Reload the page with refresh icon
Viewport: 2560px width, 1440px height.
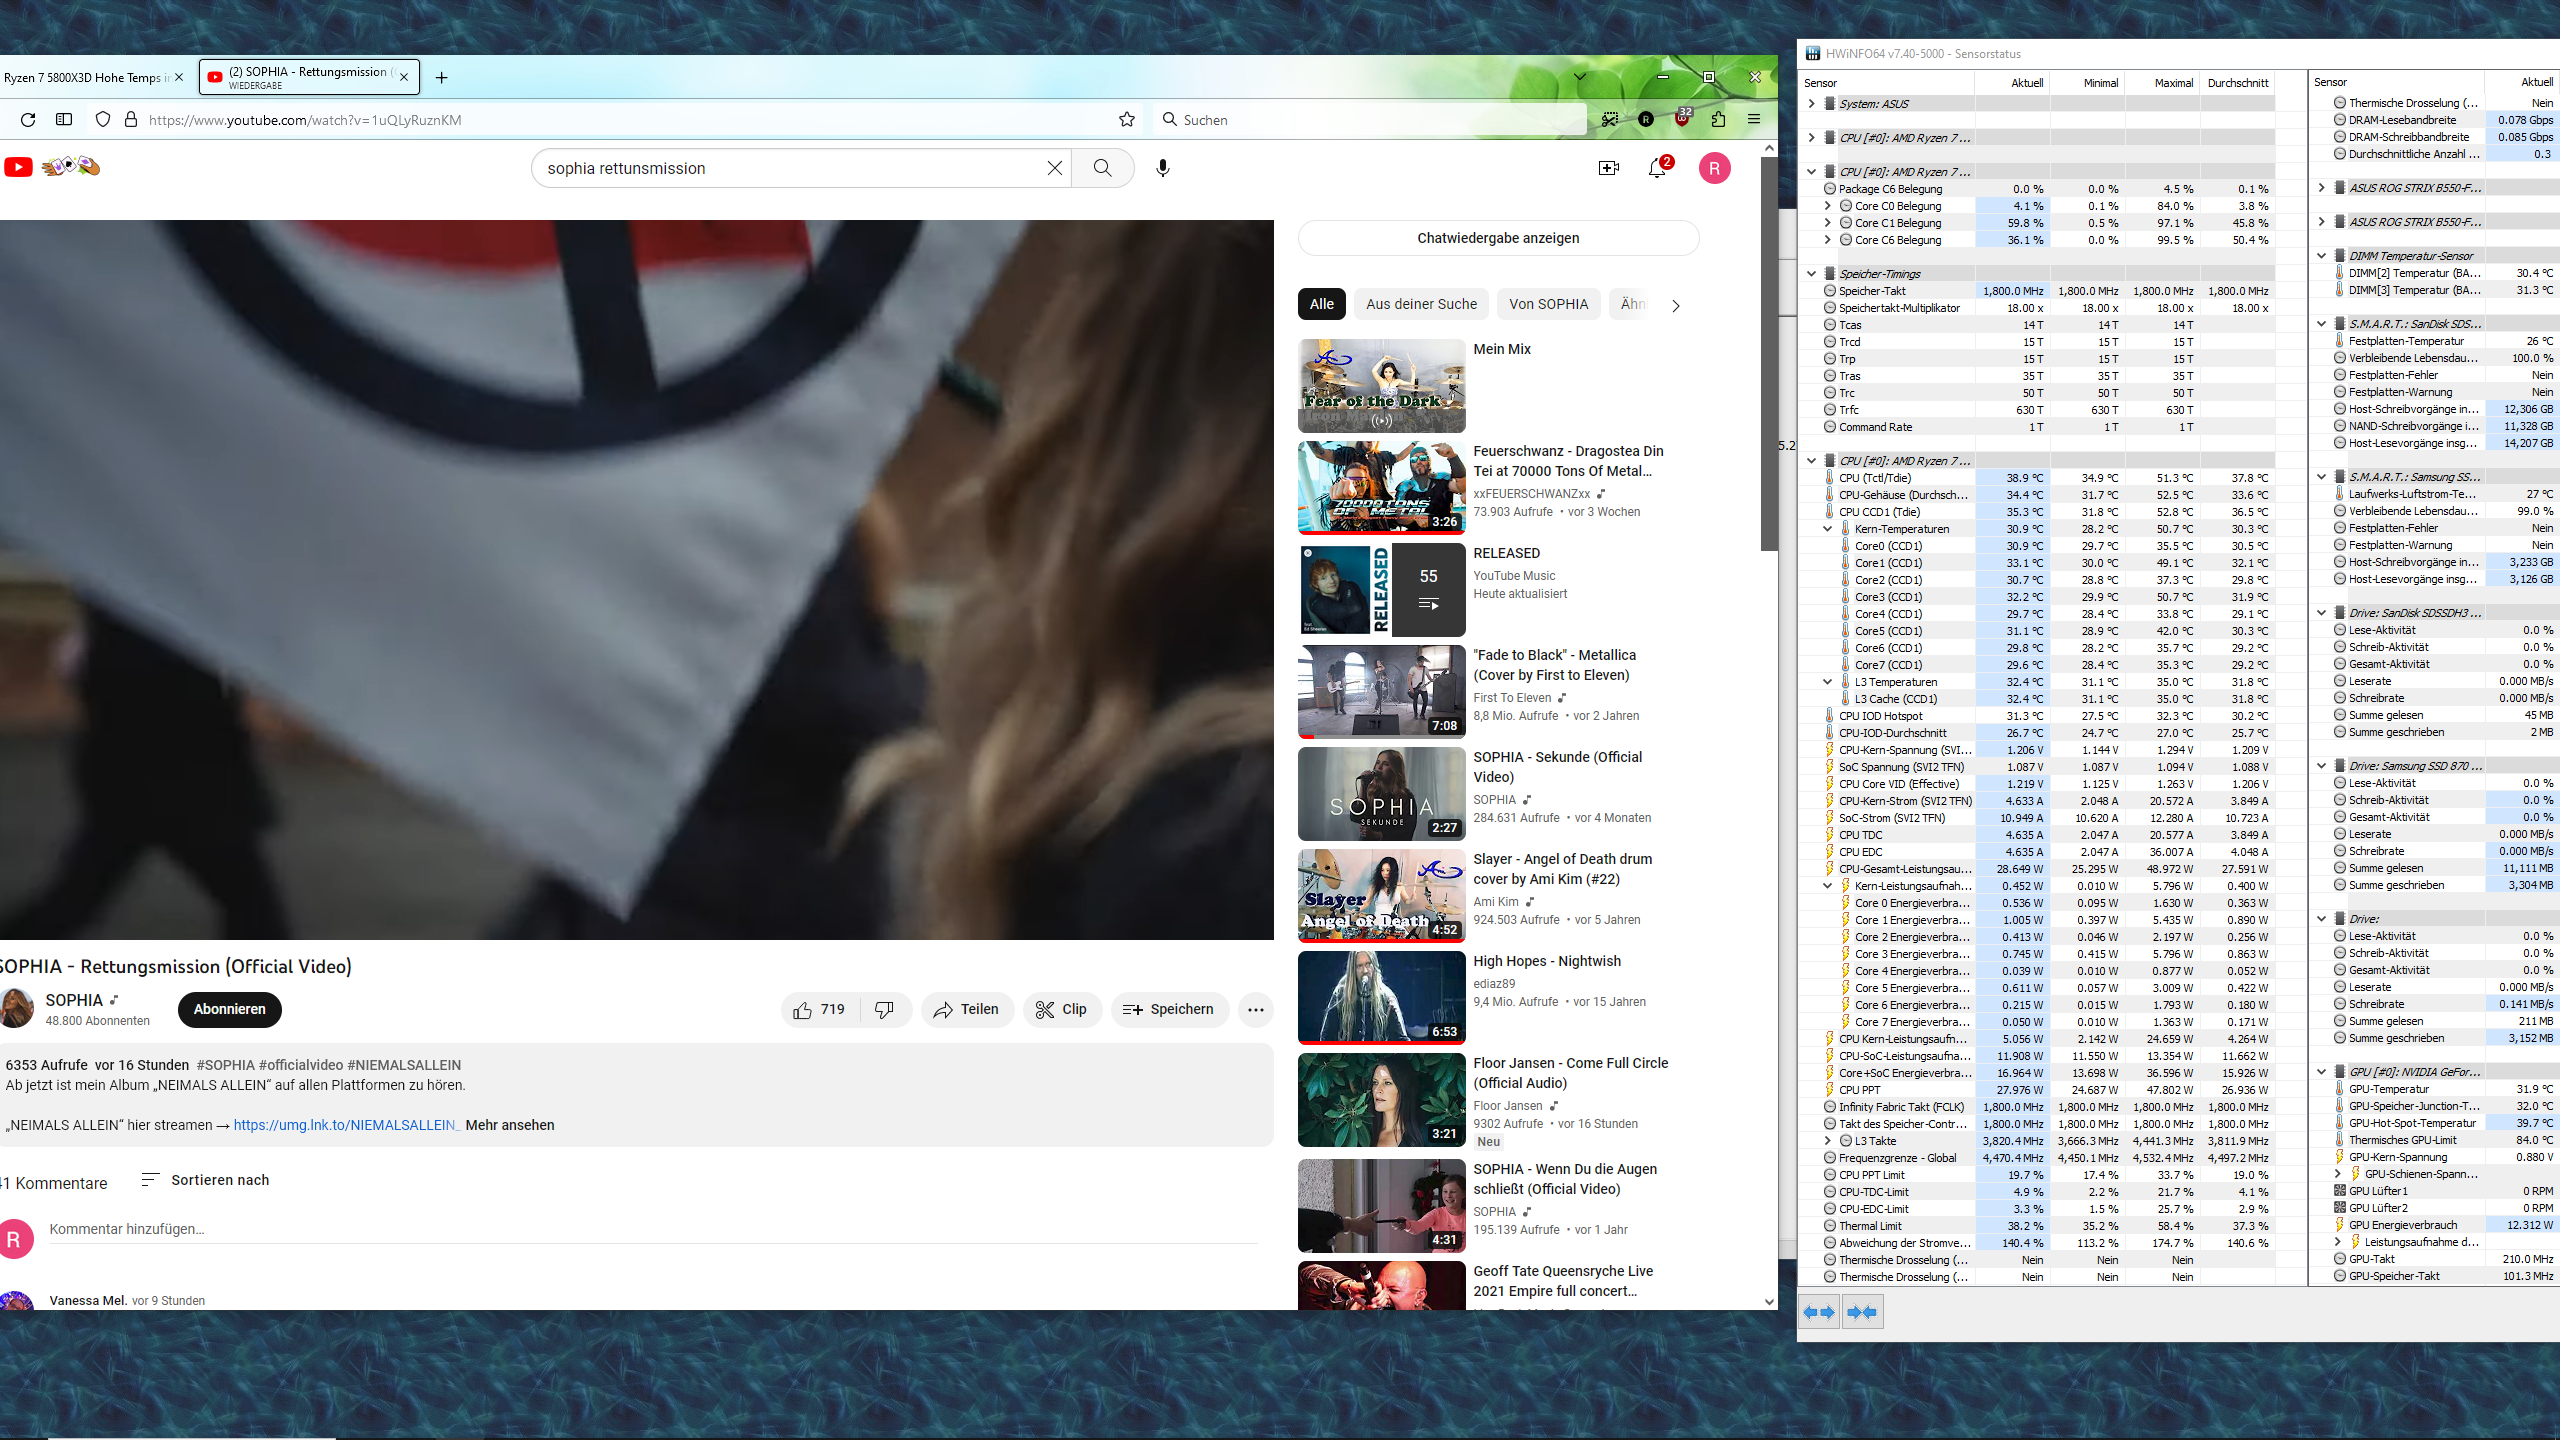[28, 120]
